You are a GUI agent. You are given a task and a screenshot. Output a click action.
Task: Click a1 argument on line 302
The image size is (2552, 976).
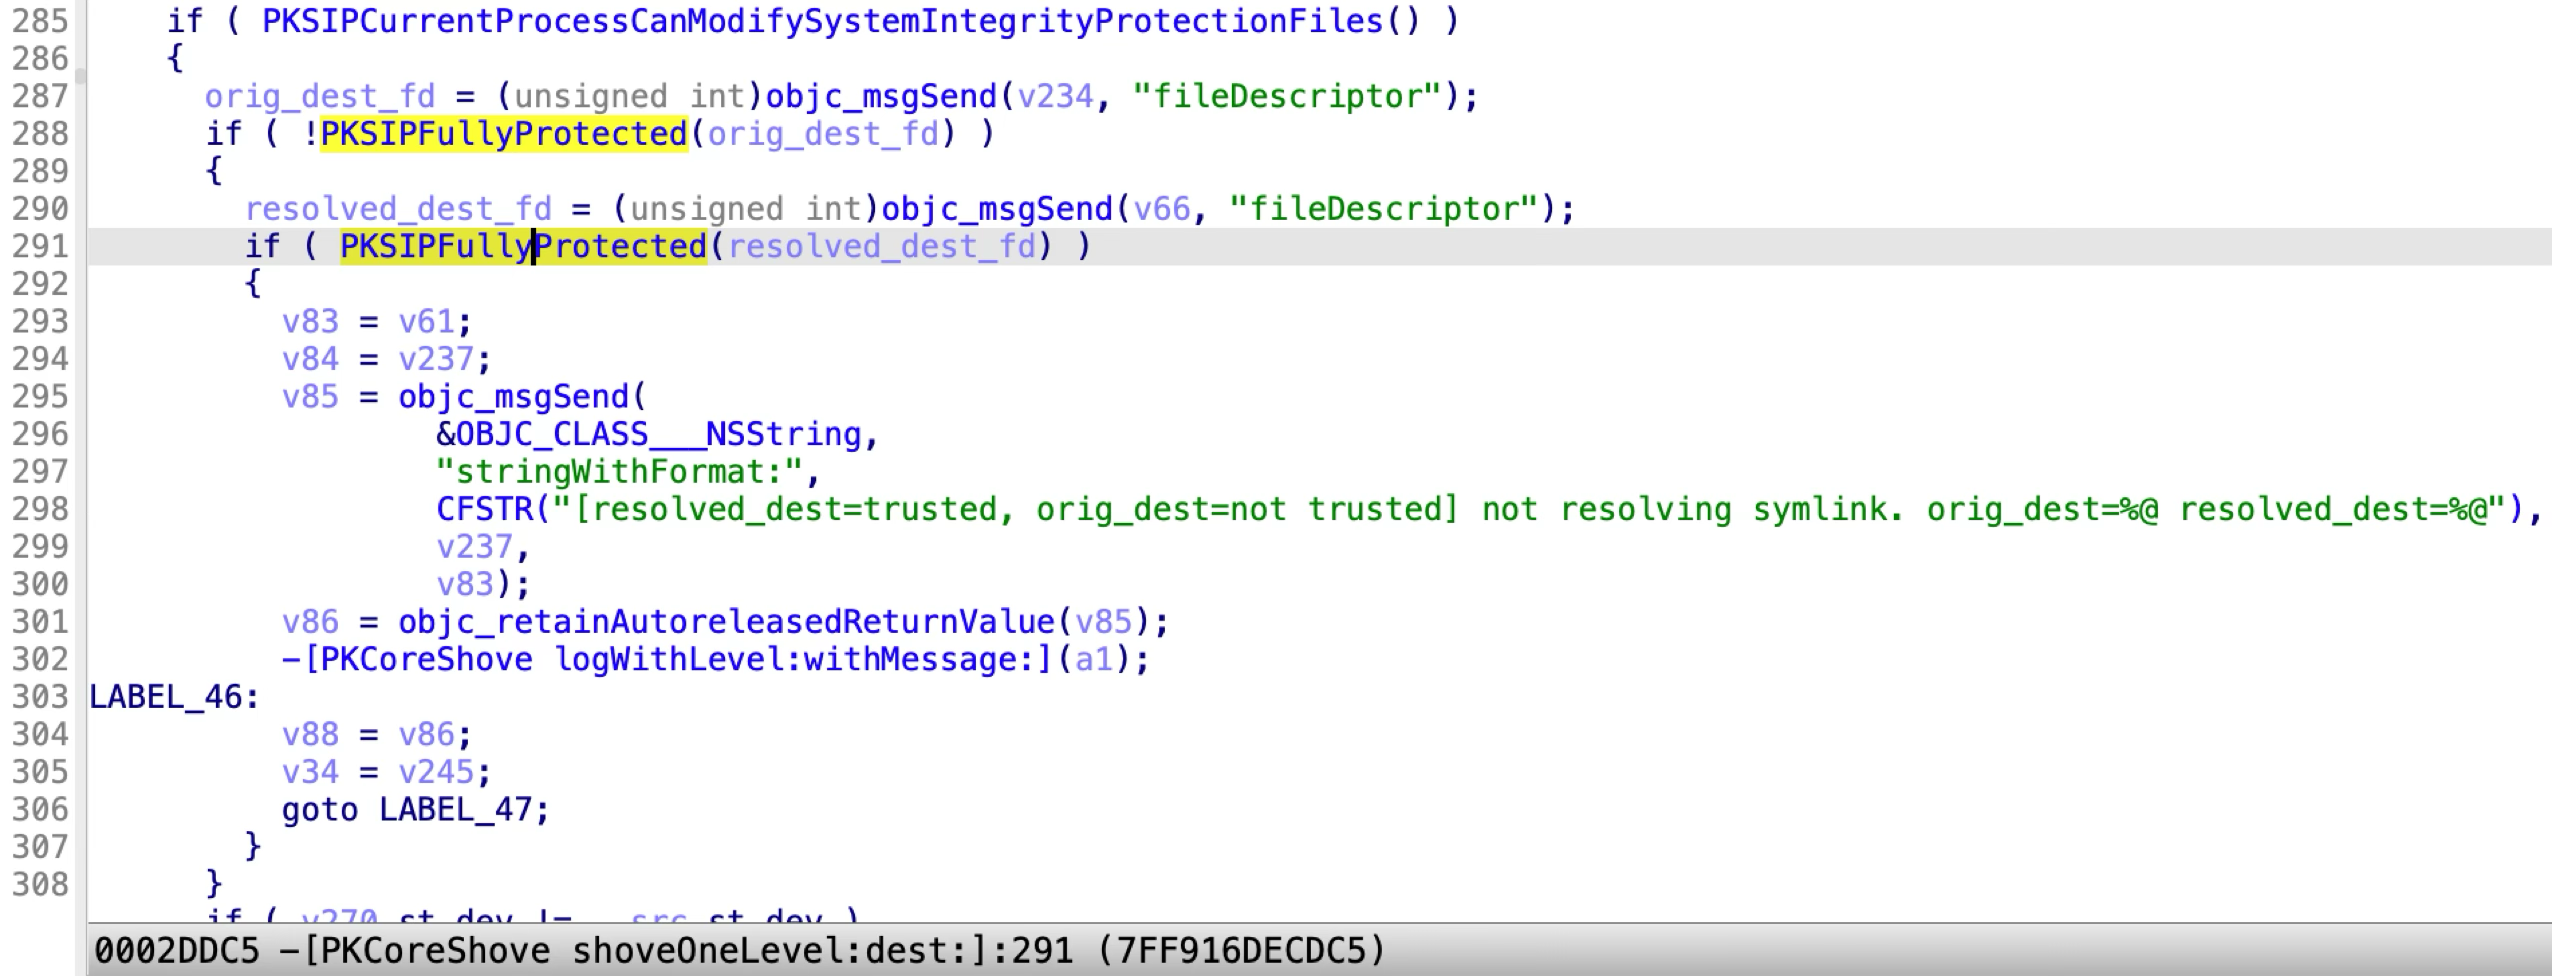(x=1093, y=660)
